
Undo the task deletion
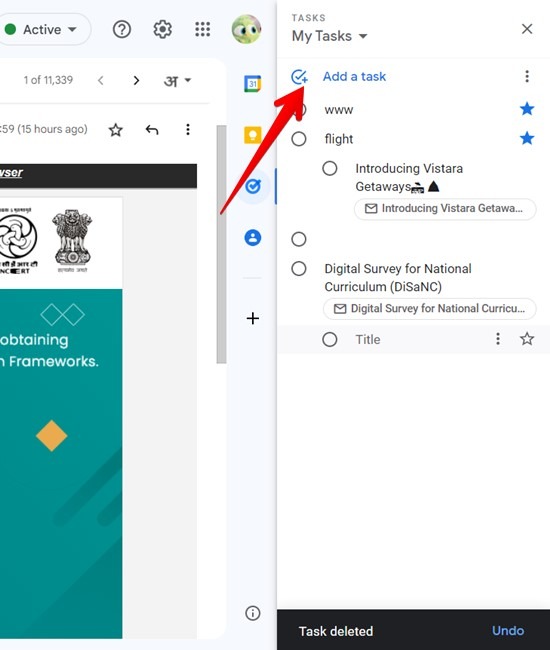click(x=508, y=631)
